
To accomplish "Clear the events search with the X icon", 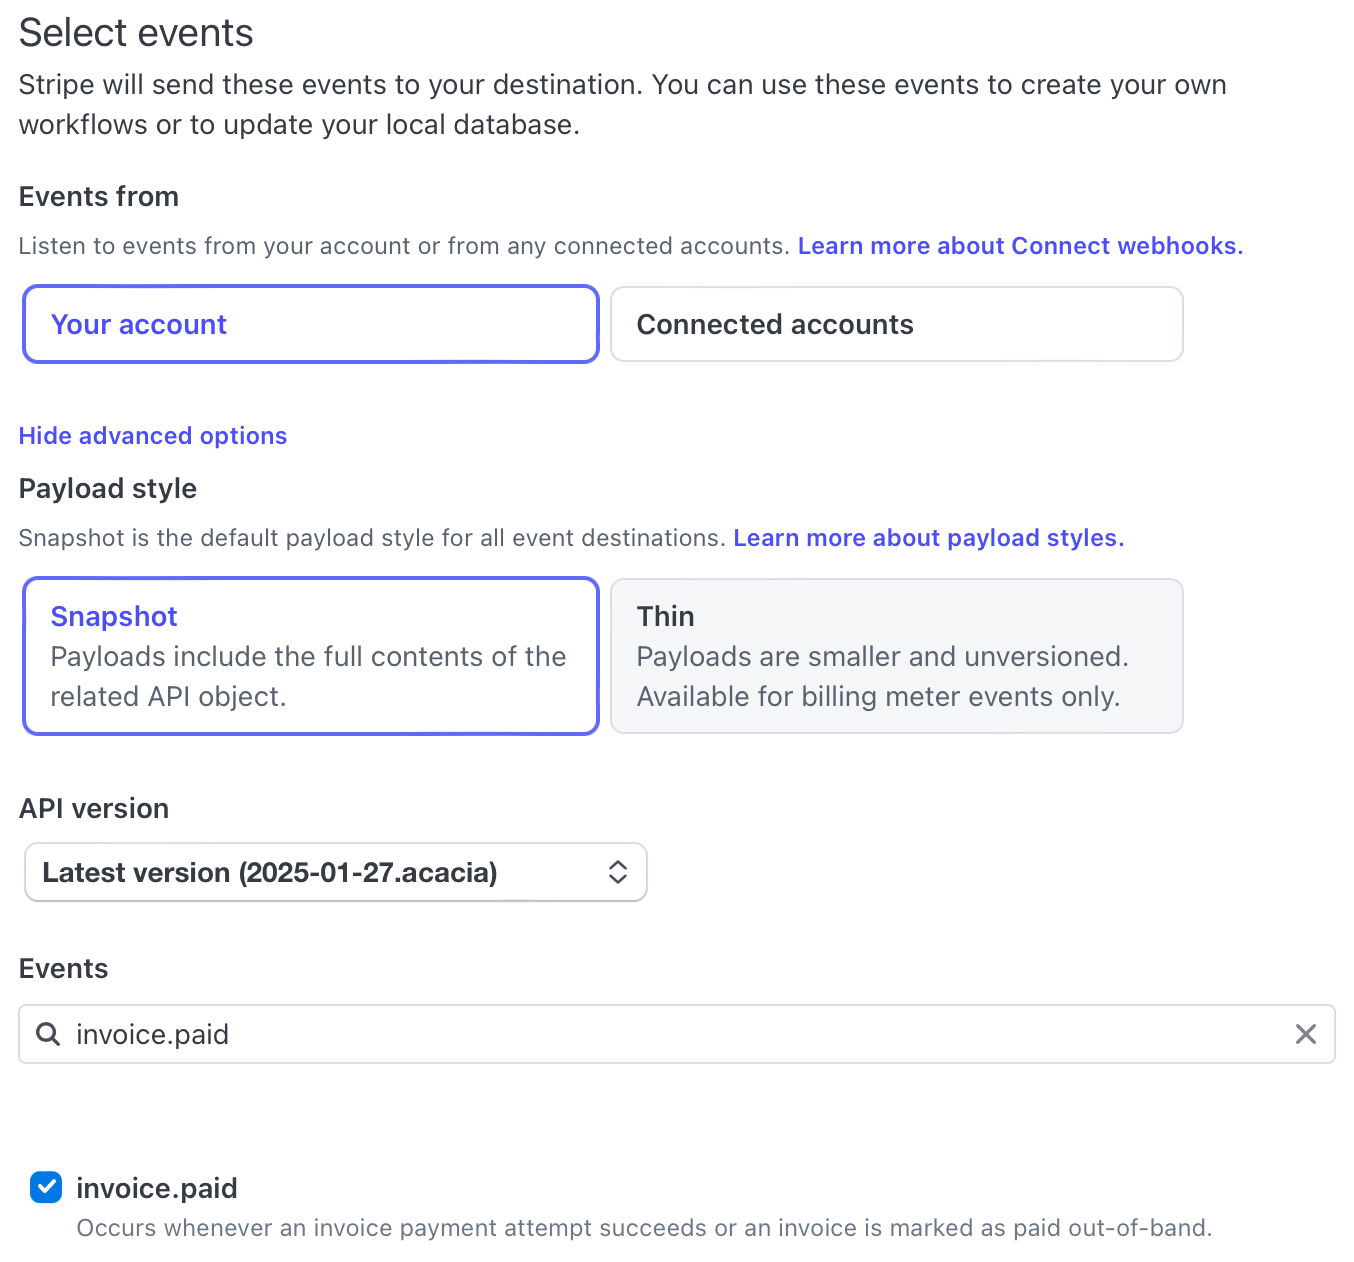I will (1305, 1034).
